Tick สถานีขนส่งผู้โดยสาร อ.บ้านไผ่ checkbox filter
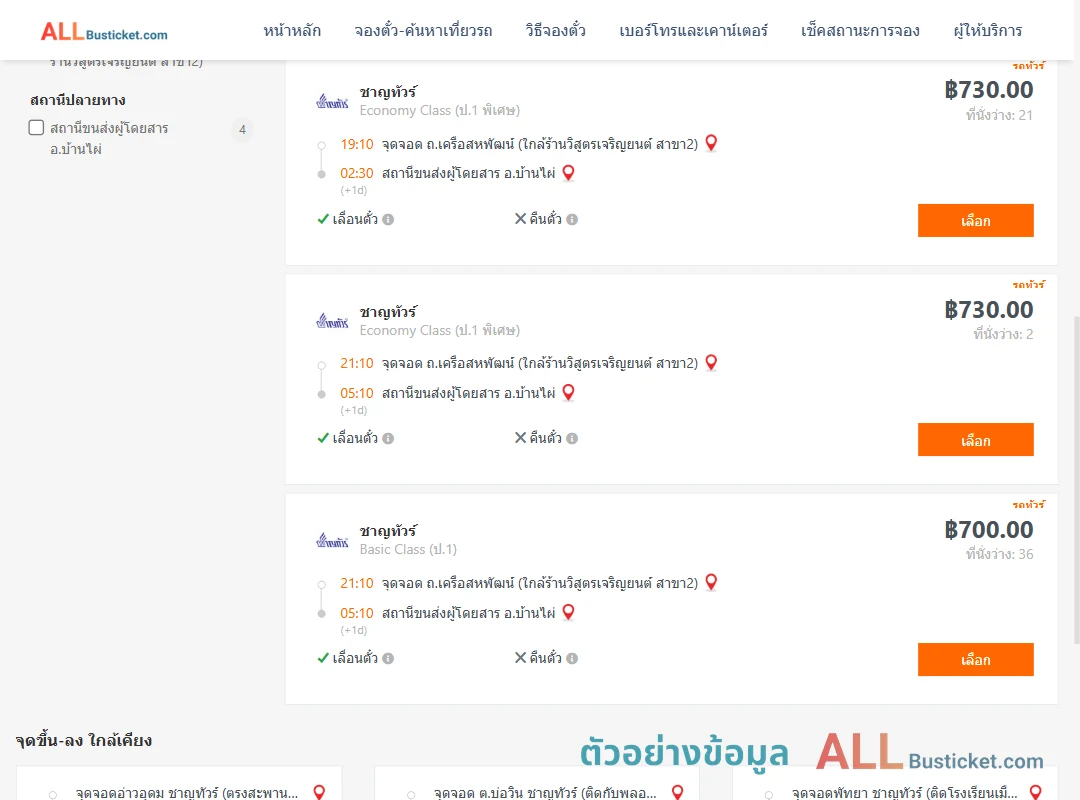1080x800 pixels. (x=37, y=127)
